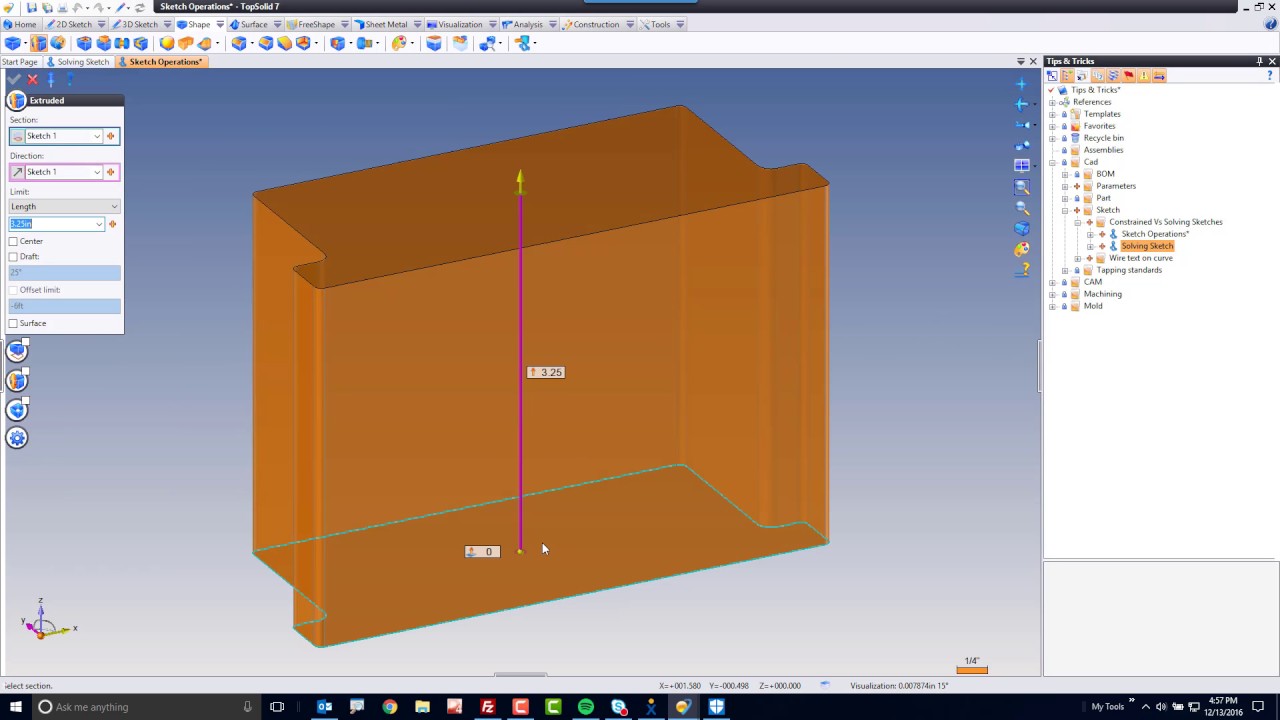Switch to the Solving Sketch document tab

pyautogui.click(x=78, y=62)
